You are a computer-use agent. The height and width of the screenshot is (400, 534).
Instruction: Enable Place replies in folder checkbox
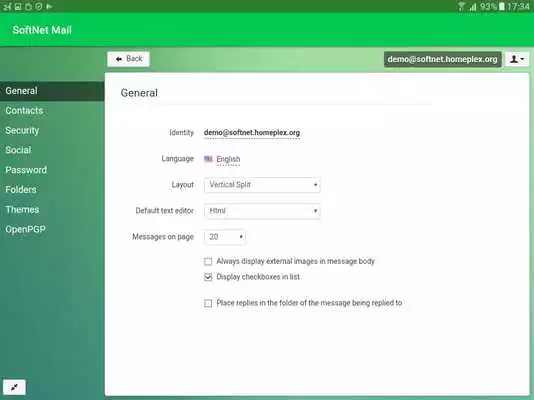[208, 303]
